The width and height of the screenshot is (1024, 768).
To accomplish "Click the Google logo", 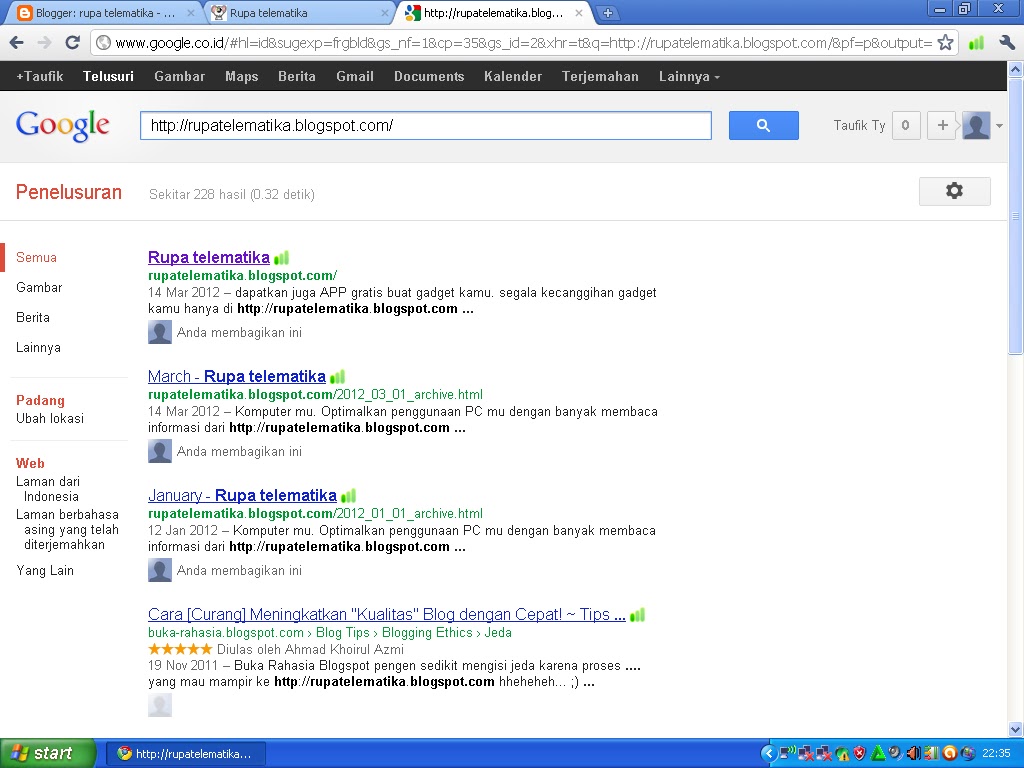I will pos(63,125).
